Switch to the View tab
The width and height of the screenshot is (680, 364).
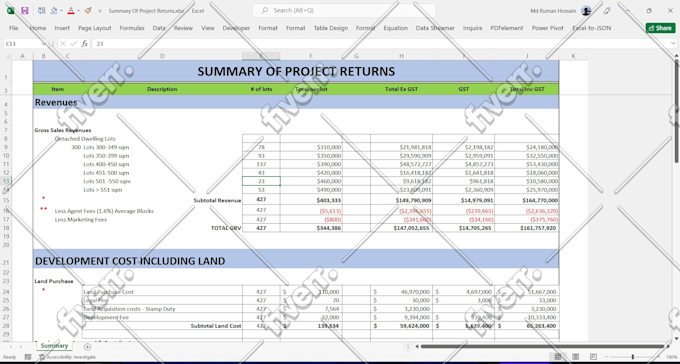coord(208,28)
